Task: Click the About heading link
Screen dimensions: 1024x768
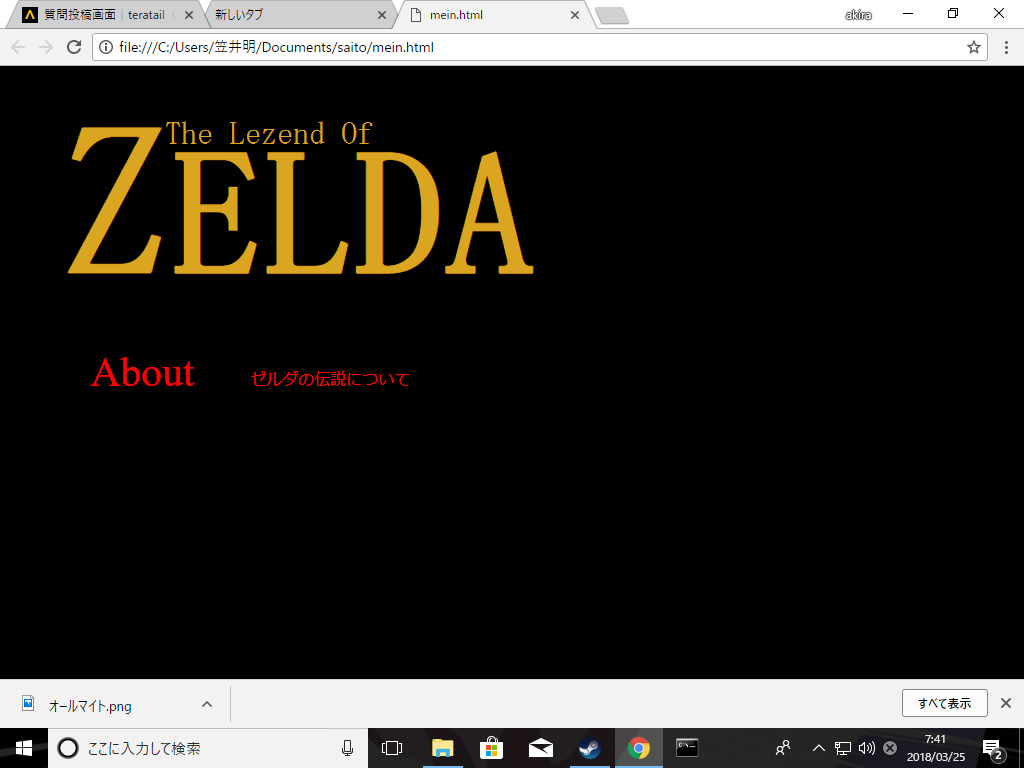Action: 142,373
